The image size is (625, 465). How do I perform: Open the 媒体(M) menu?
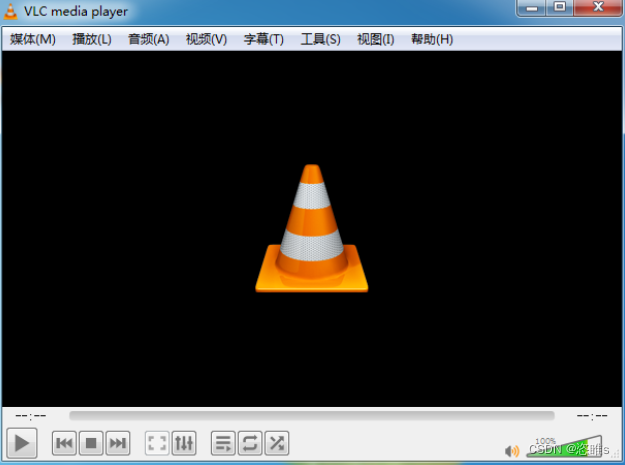(33, 39)
